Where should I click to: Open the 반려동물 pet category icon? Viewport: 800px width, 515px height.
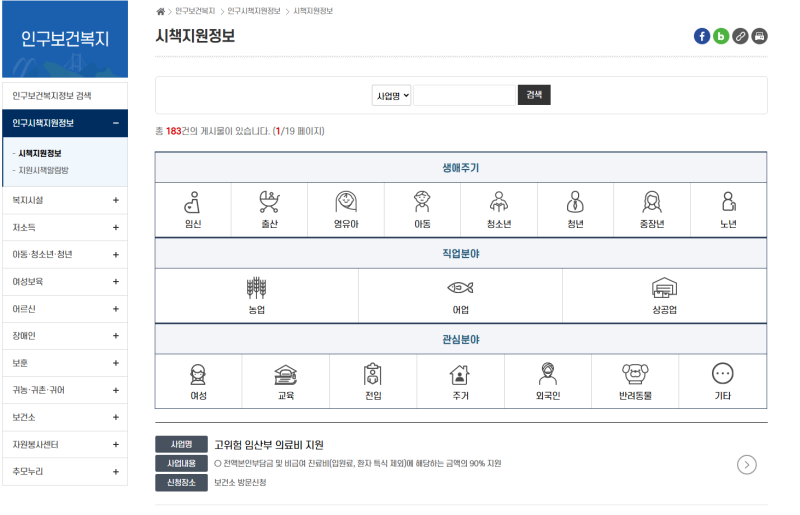click(635, 375)
